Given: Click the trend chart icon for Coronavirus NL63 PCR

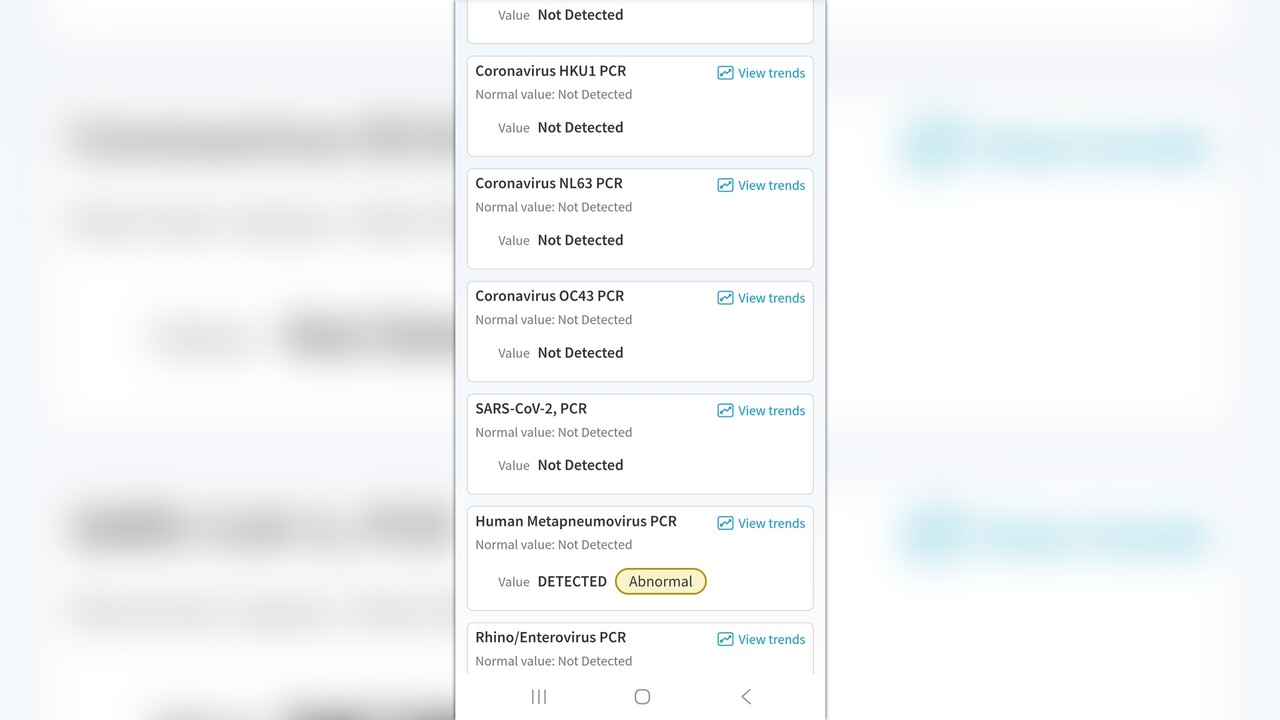Looking at the screenshot, I should tap(725, 185).
